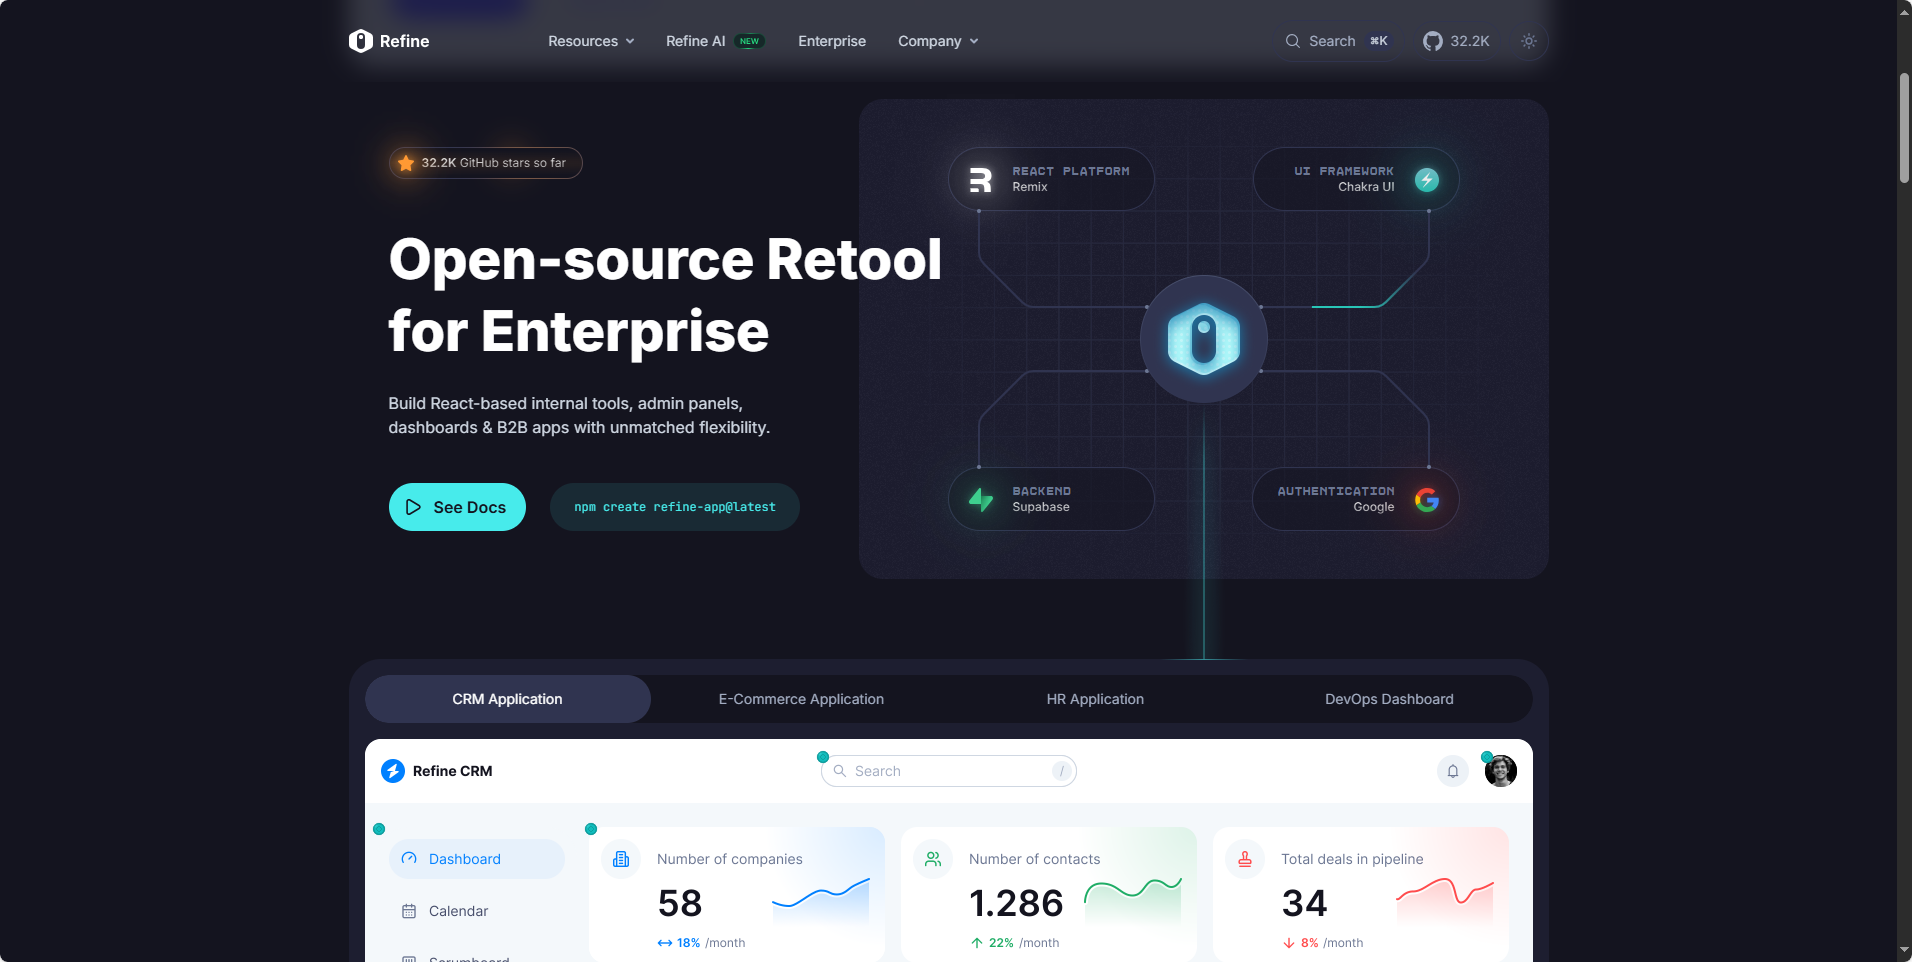
Task: Open the CRM notifications bell
Action: click(x=1453, y=771)
